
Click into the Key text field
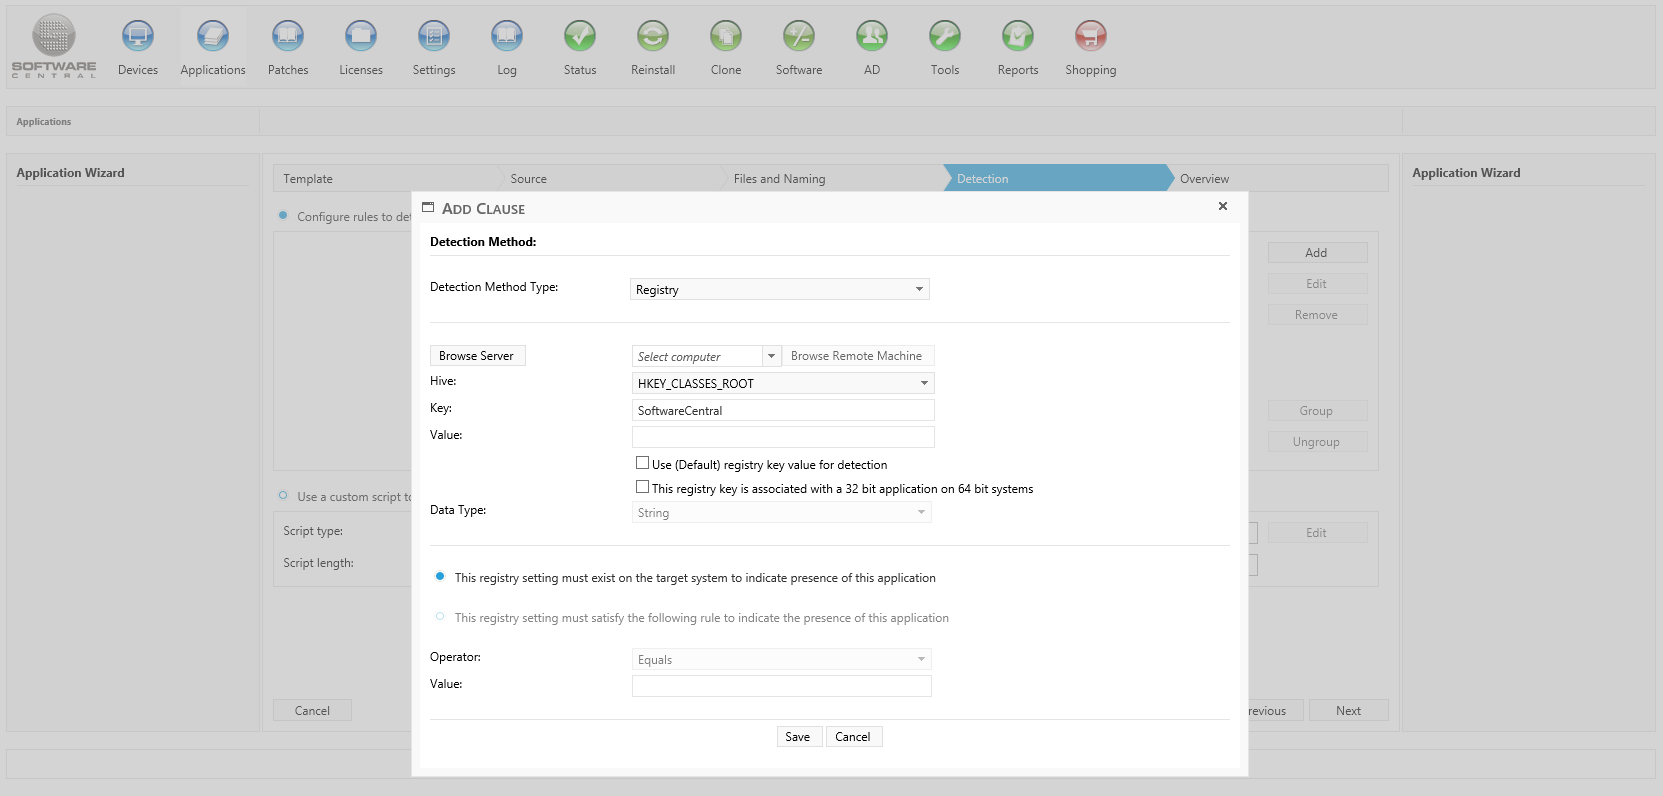(x=783, y=410)
